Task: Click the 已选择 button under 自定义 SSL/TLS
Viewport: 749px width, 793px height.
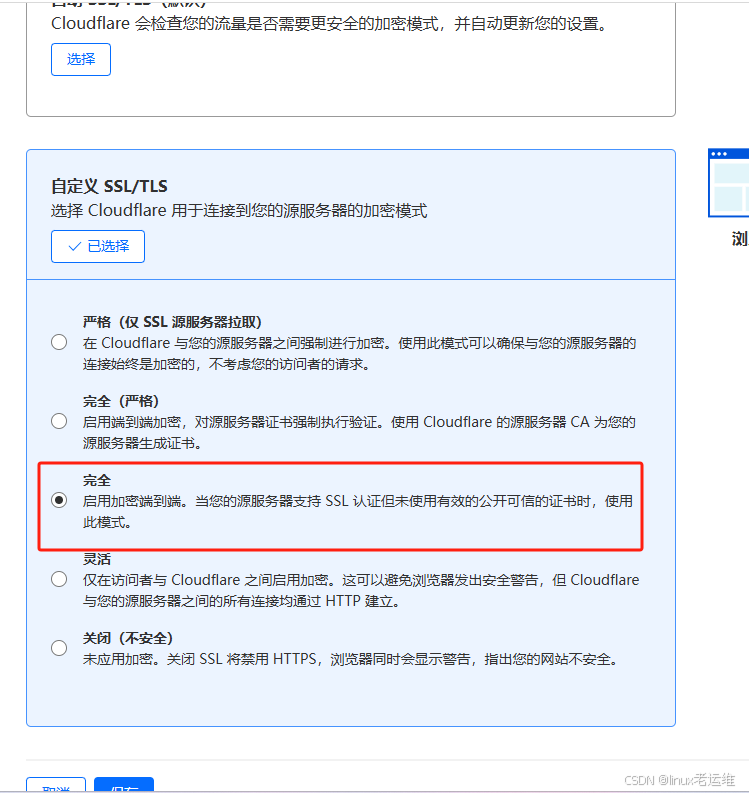Action: pyautogui.click(x=98, y=246)
